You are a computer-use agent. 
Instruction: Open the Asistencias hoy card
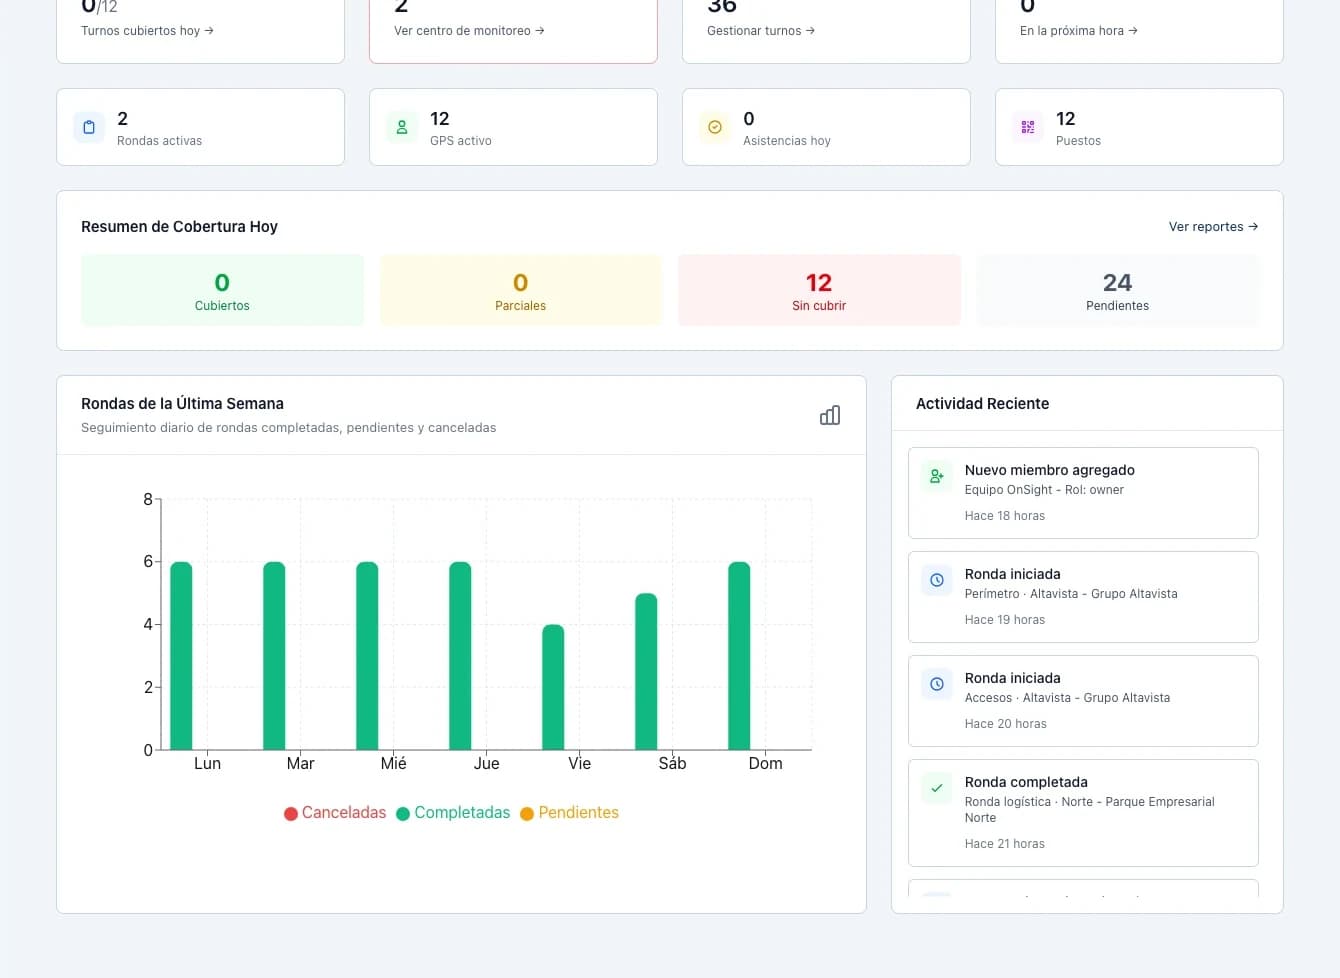pyautogui.click(x=826, y=127)
